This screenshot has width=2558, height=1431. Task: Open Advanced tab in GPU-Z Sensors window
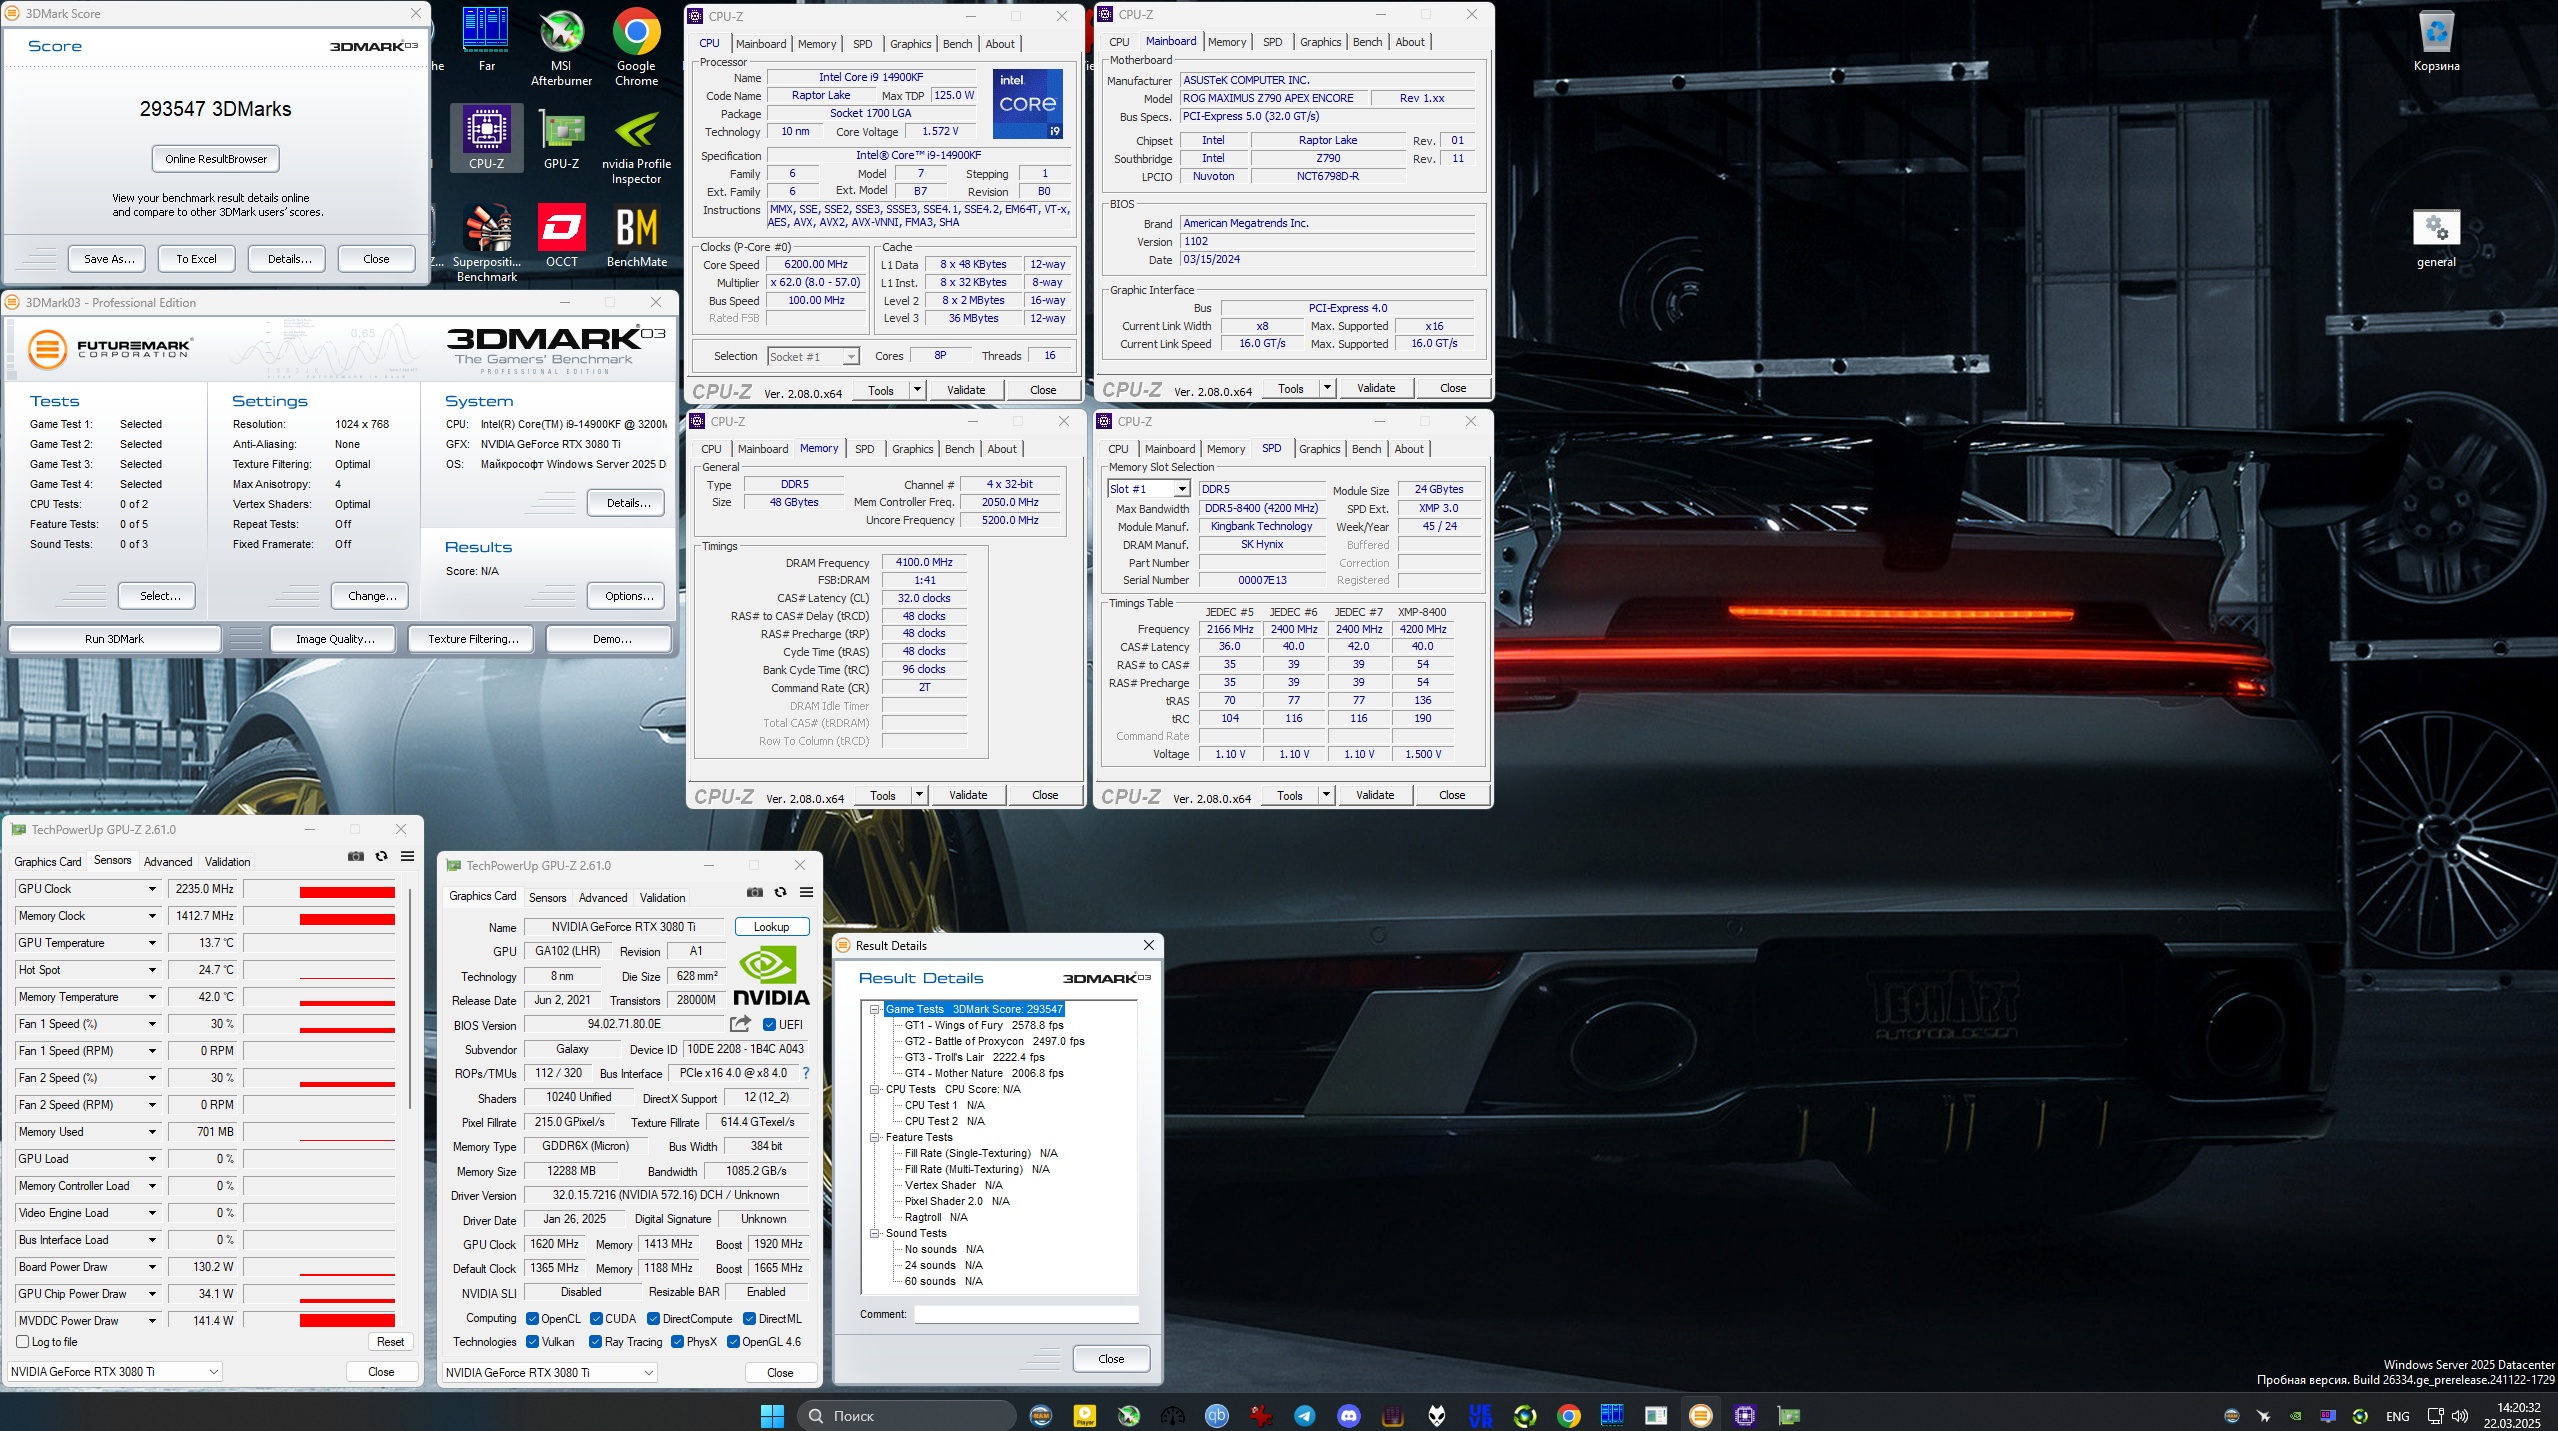(168, 861)
